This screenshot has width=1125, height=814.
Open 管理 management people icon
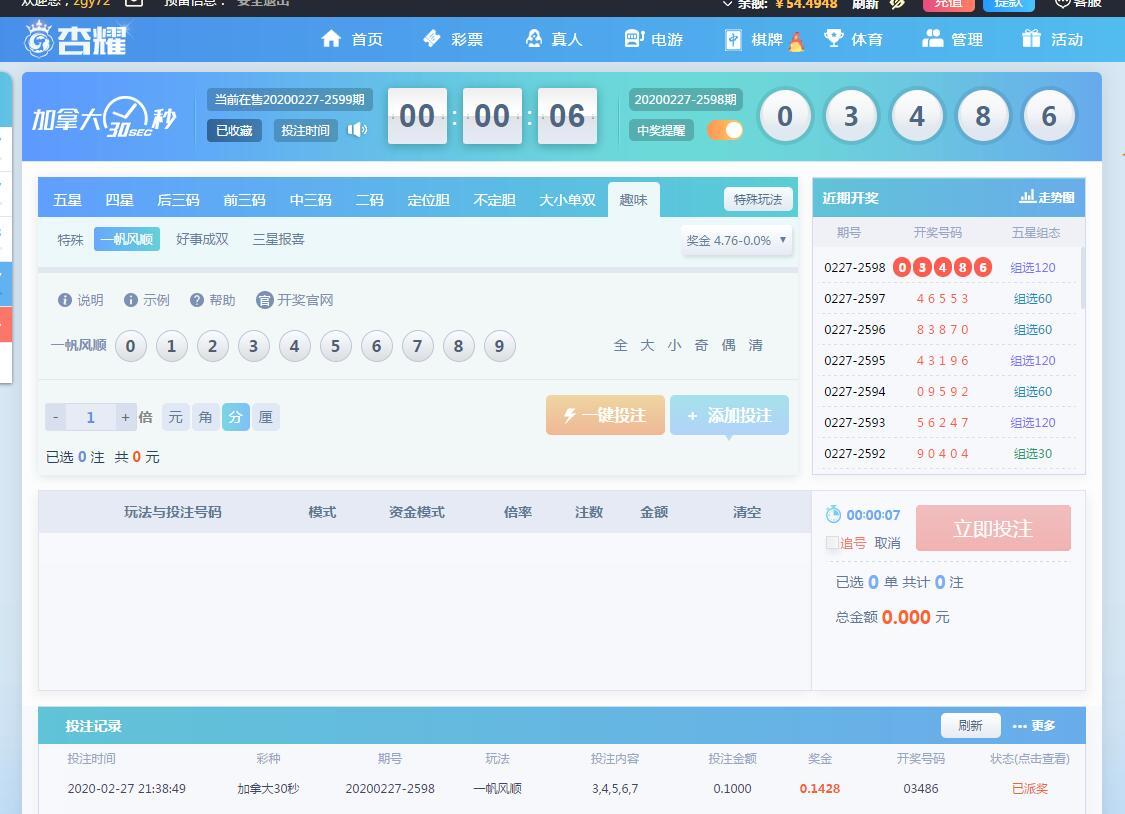point(932,38)
